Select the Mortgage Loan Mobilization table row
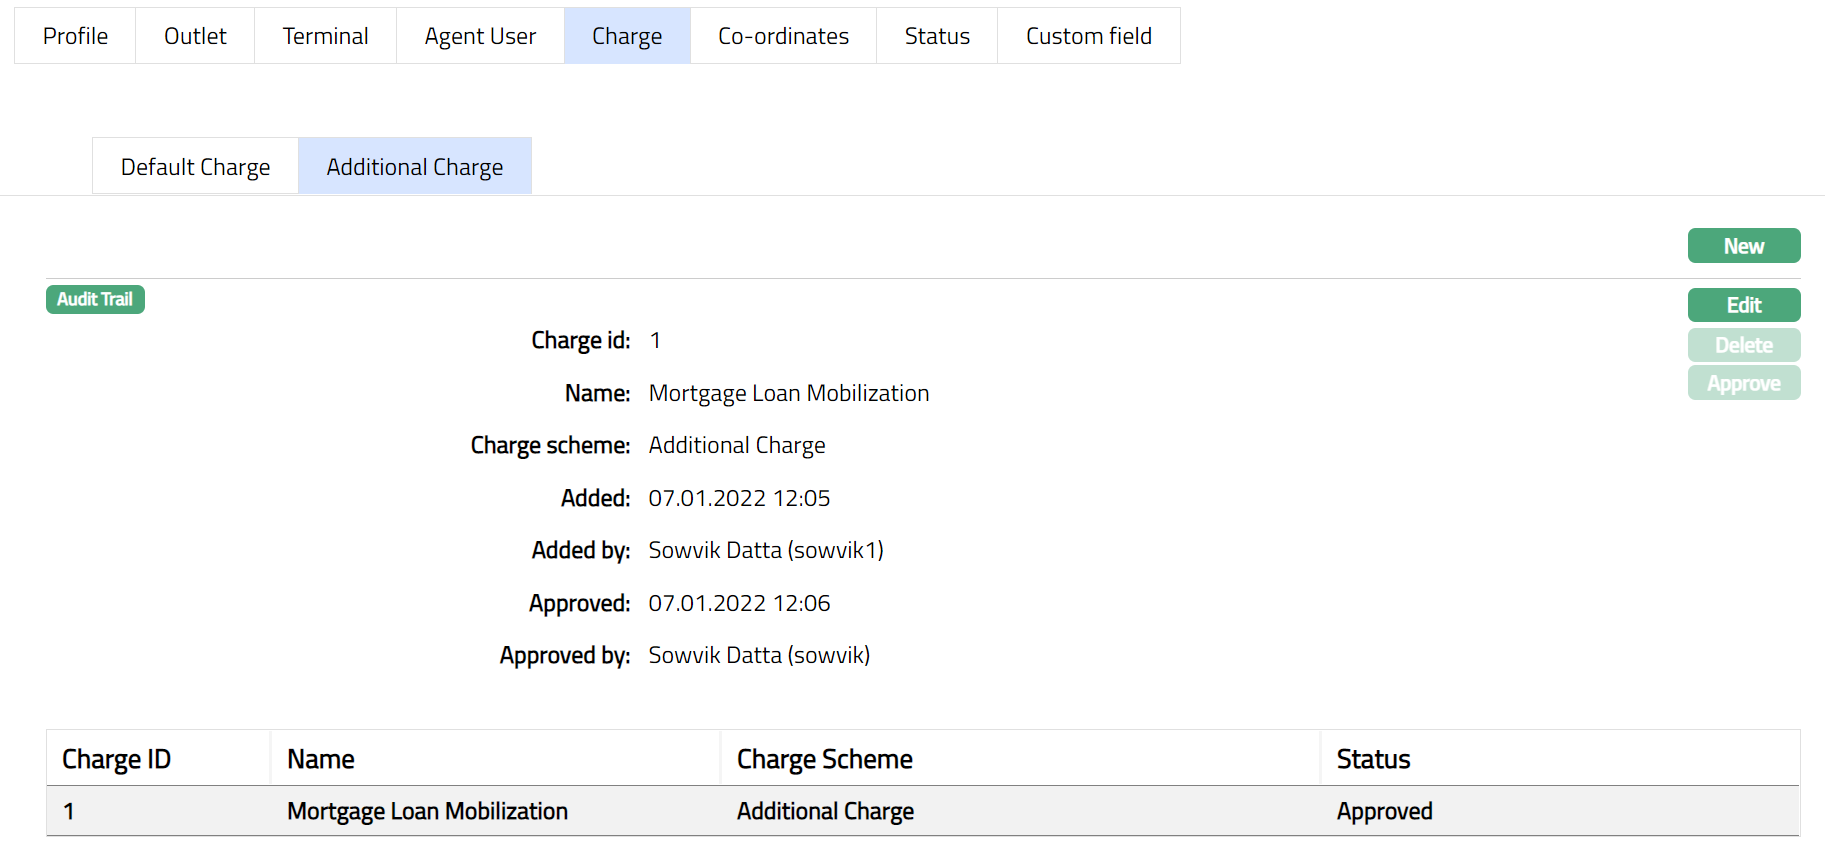The height and width of the screenshot is (859, 1825). tap(427, 811)
